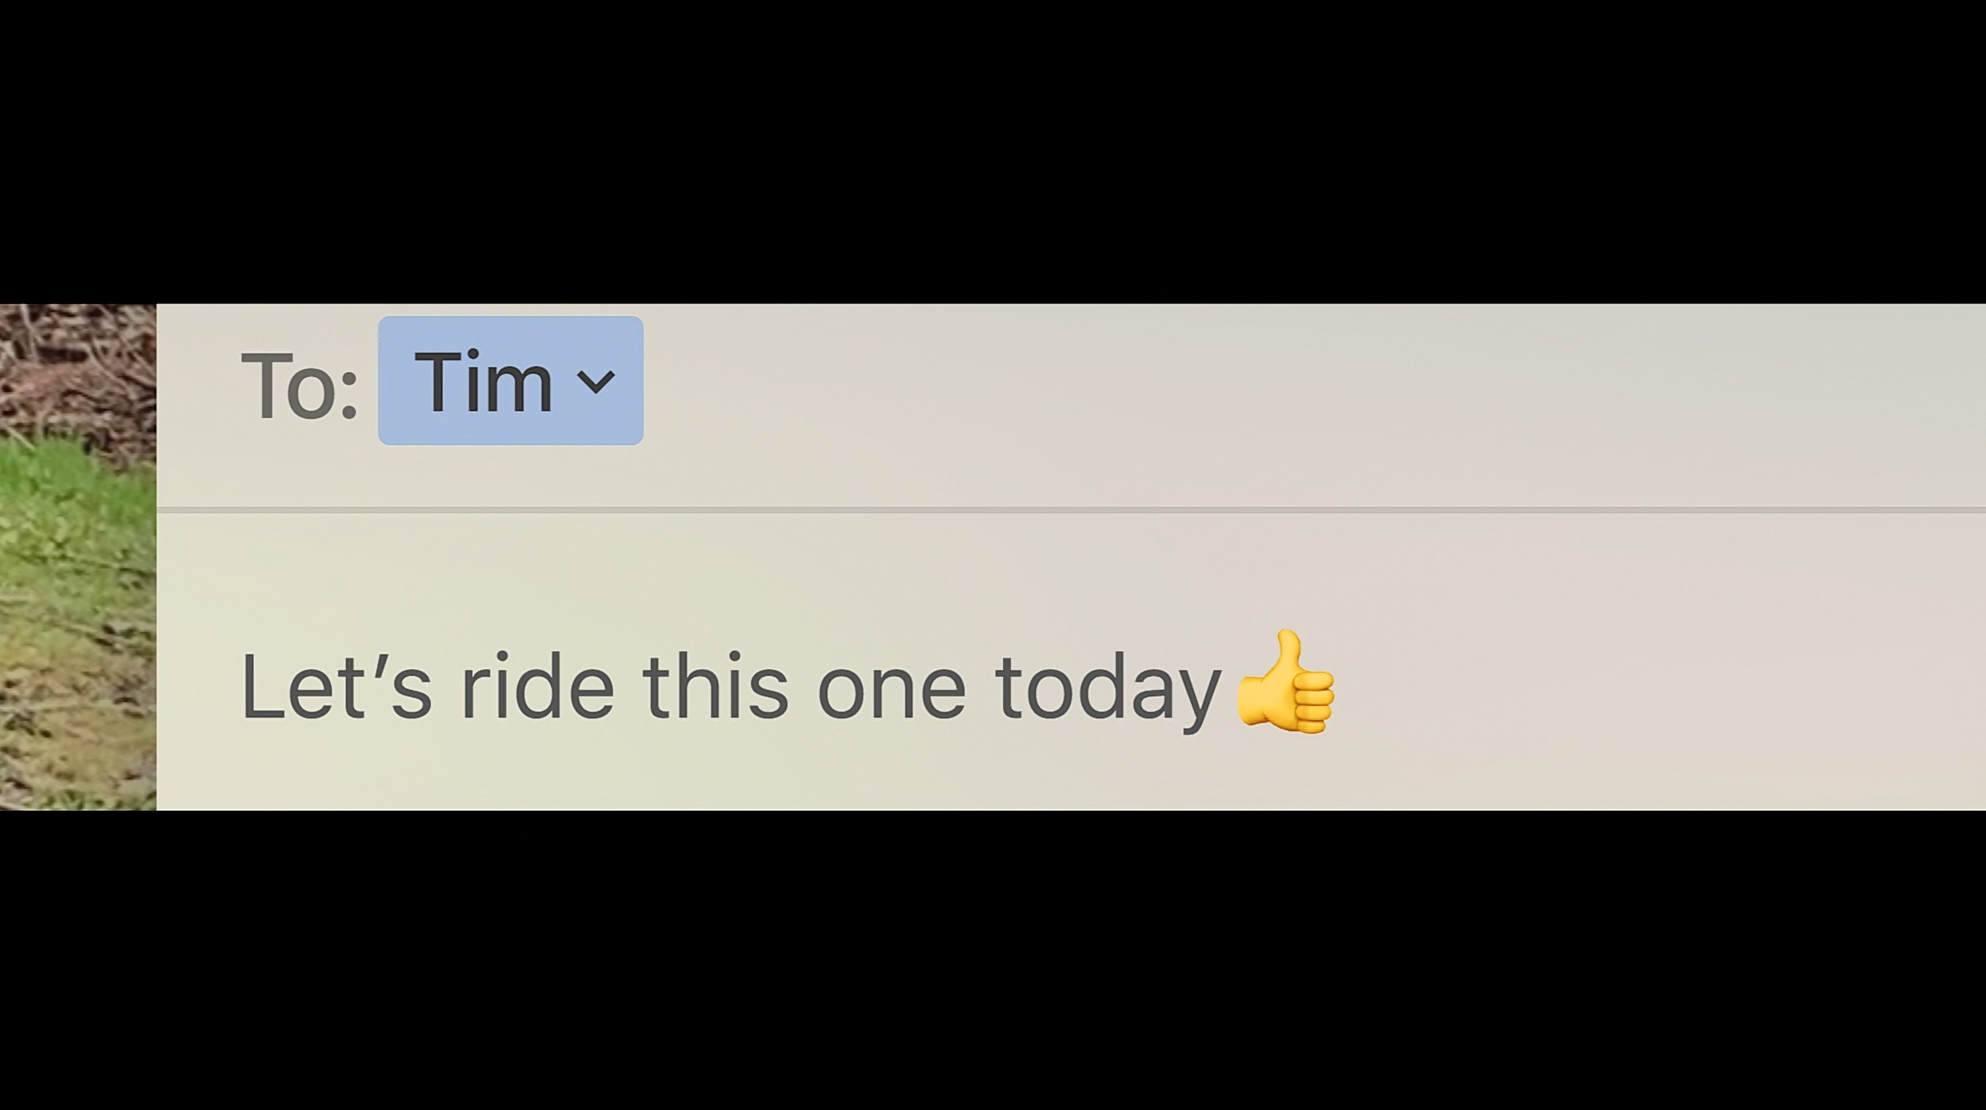
Task: Click the thumbs-up emoji in the message
Action: click(x=1285, y=684)
